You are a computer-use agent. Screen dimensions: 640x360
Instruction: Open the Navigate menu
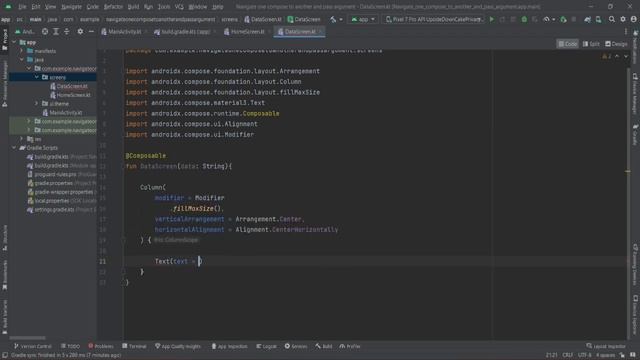click(71, 7)
